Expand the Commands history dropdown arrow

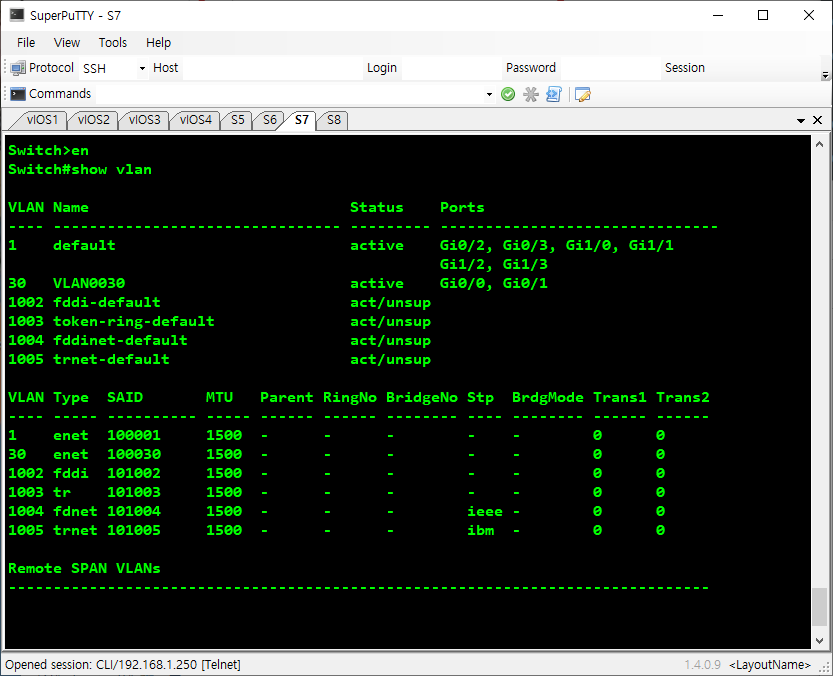(489, 95)
